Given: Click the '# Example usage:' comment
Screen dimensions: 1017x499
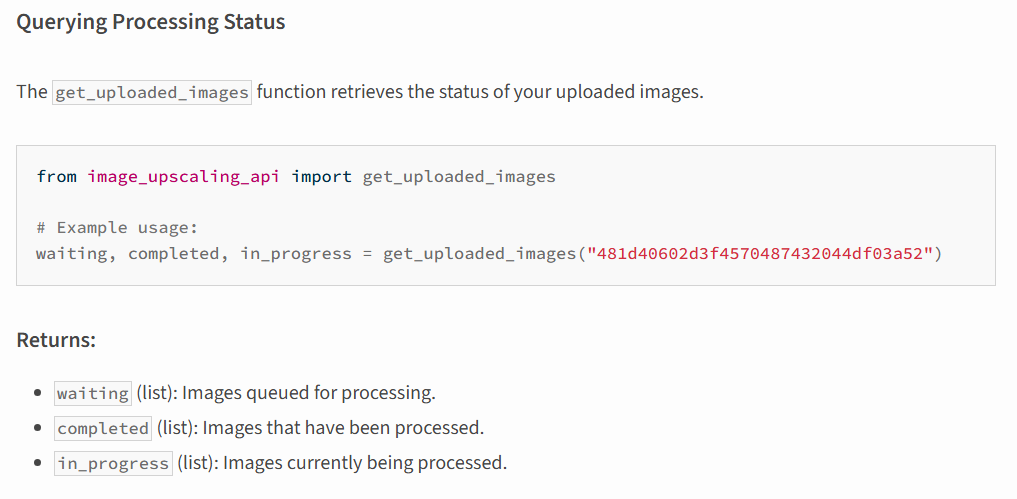Looking at the screenshot, I should point(117,228).
